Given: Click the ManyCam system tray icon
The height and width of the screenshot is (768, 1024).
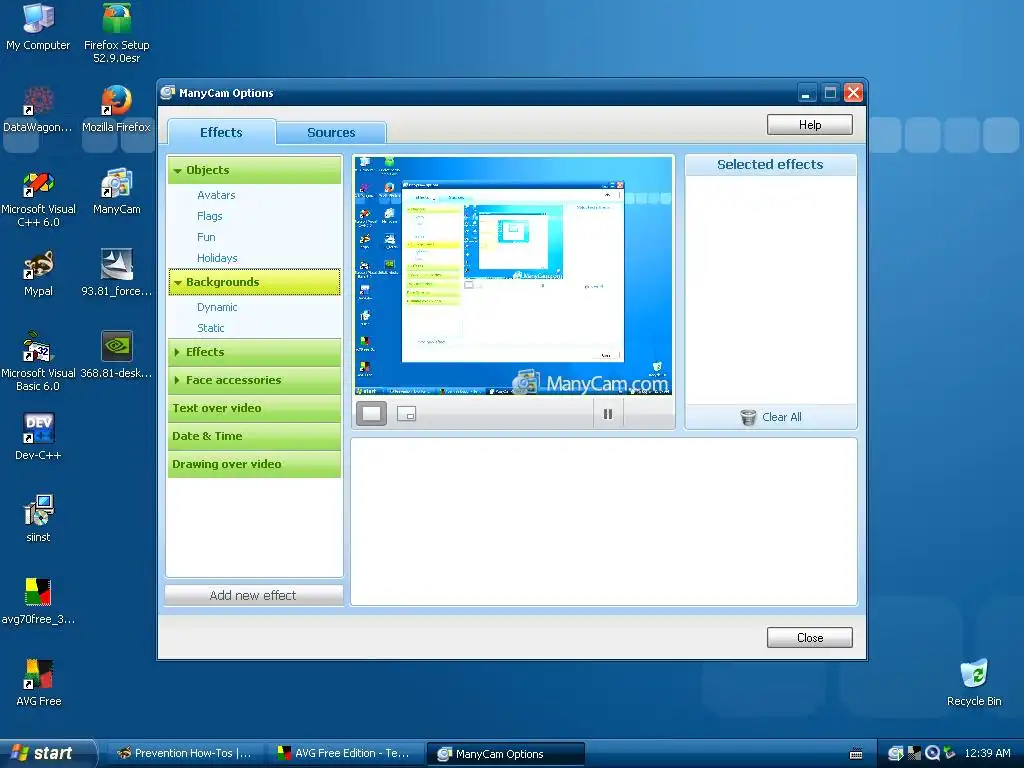Looking at the screenshot, I should pos(895,754).
